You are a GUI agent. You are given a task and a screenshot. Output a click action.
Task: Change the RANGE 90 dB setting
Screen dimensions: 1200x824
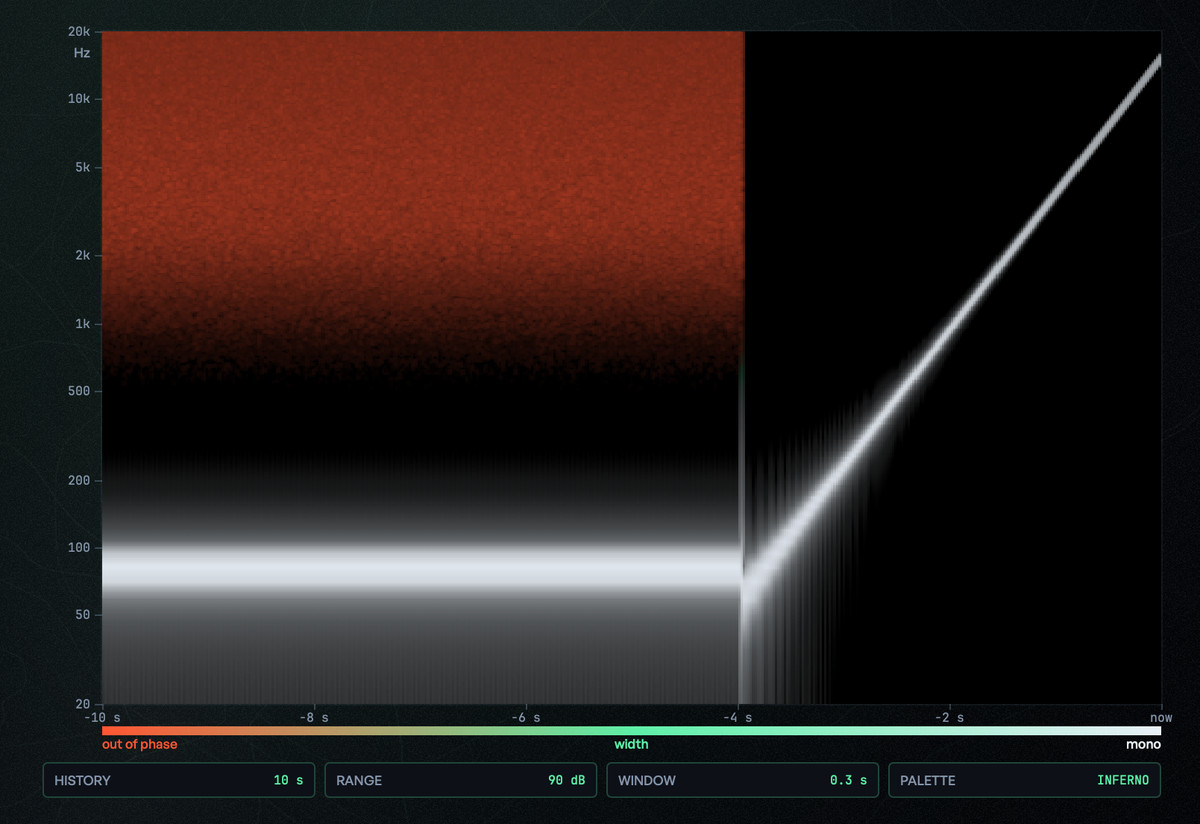(461, 780)
